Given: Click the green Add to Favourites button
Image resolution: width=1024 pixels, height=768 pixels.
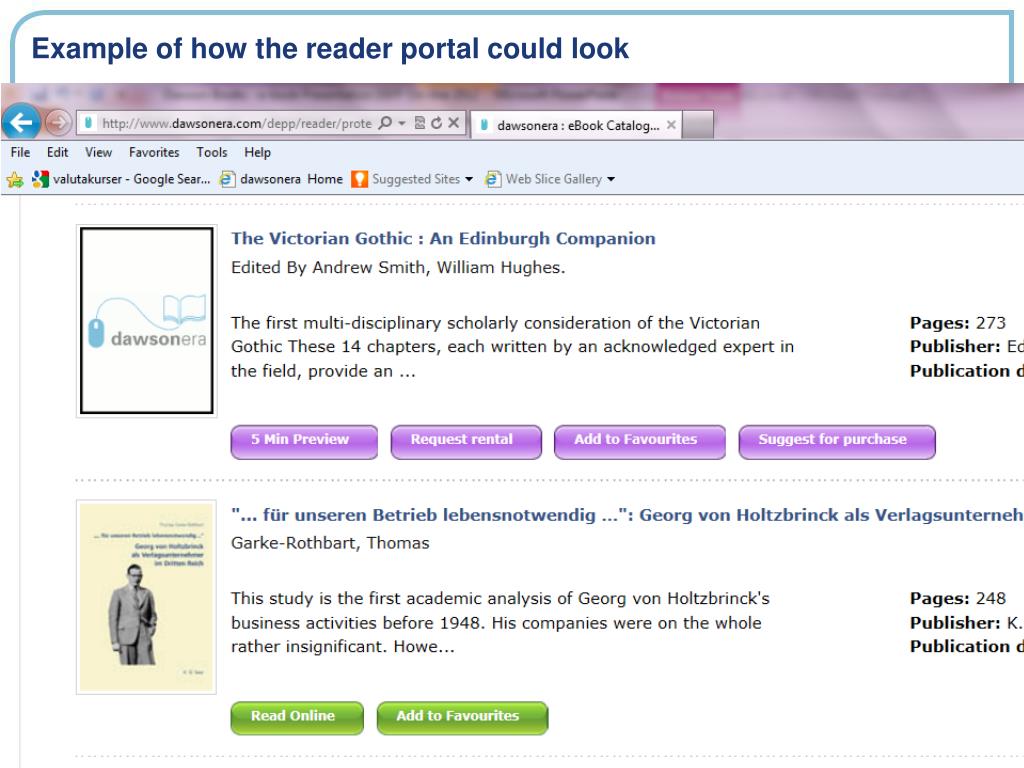Looking at the screenshot, I should click(x=462, y=718).
